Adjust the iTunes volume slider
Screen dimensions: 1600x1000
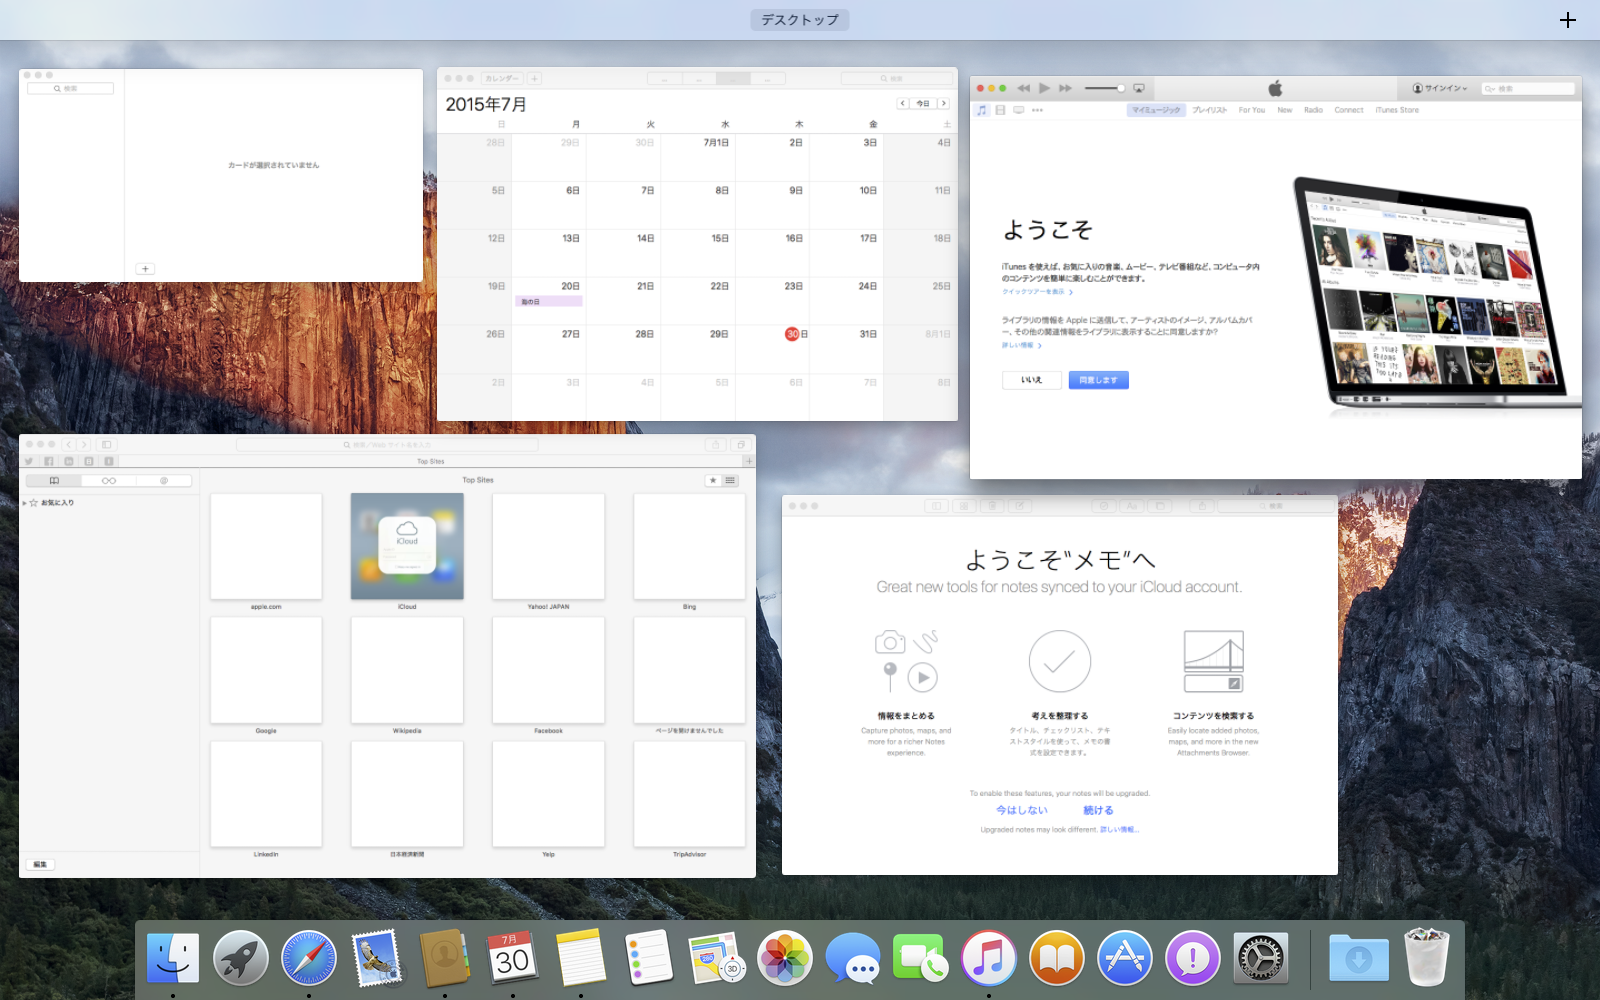[x=1105, y=88]
